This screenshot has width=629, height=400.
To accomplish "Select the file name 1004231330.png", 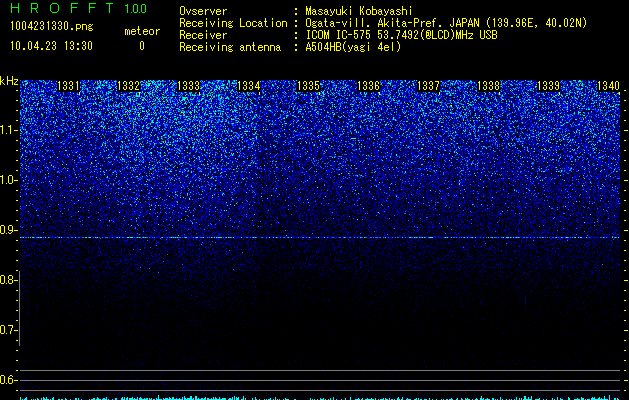I will pyautogui.click(x=51, y=26).
